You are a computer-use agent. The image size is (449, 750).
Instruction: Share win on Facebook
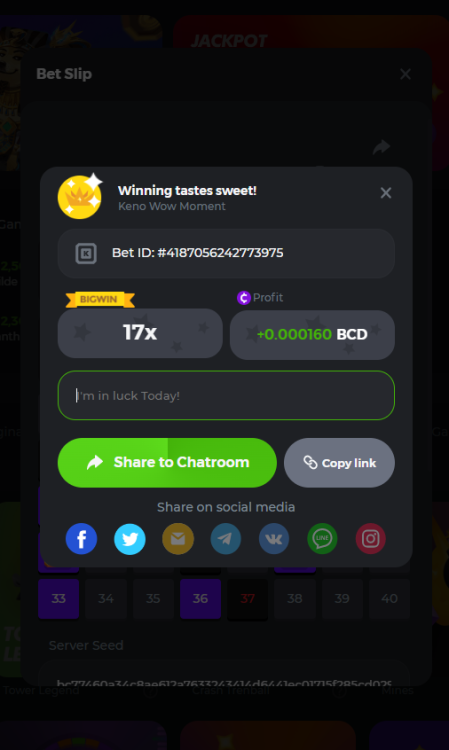(81, 539)
